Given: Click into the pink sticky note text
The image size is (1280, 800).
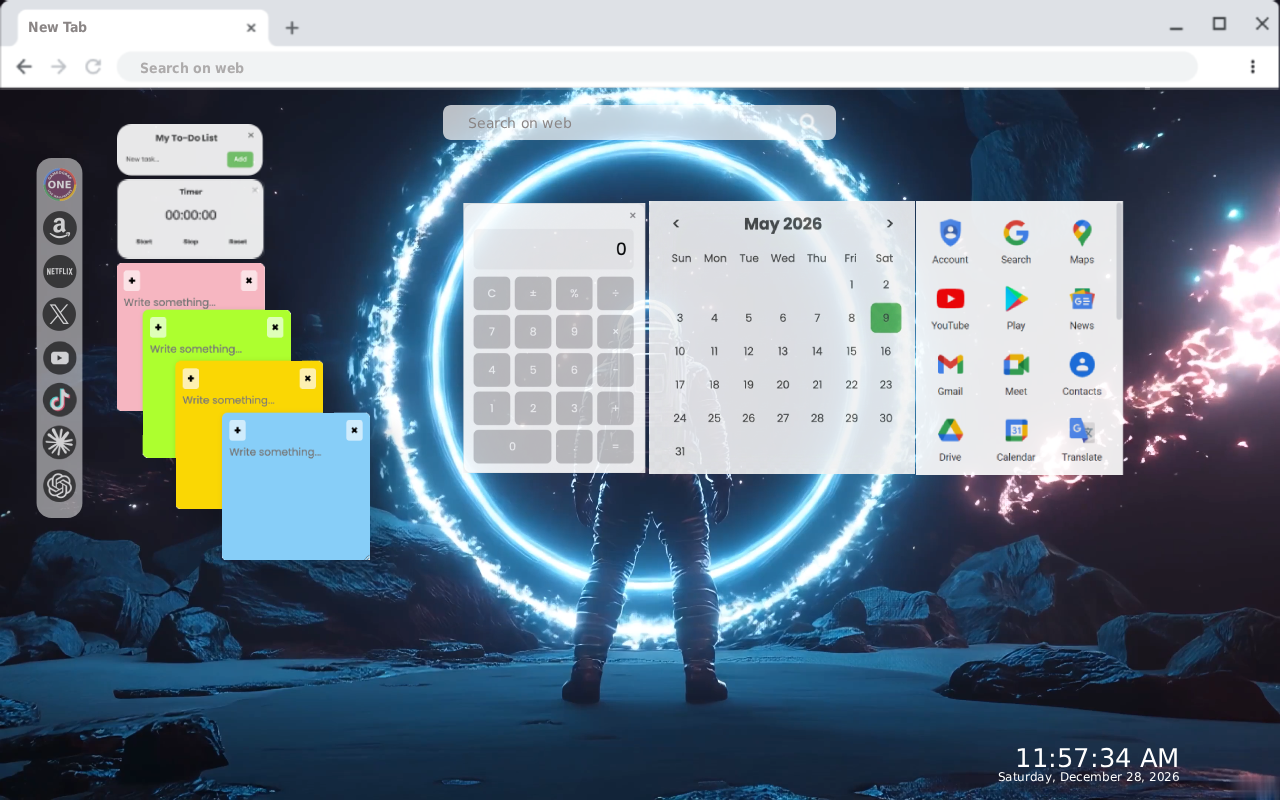Looking at the screenshot, I should point(170,302).
